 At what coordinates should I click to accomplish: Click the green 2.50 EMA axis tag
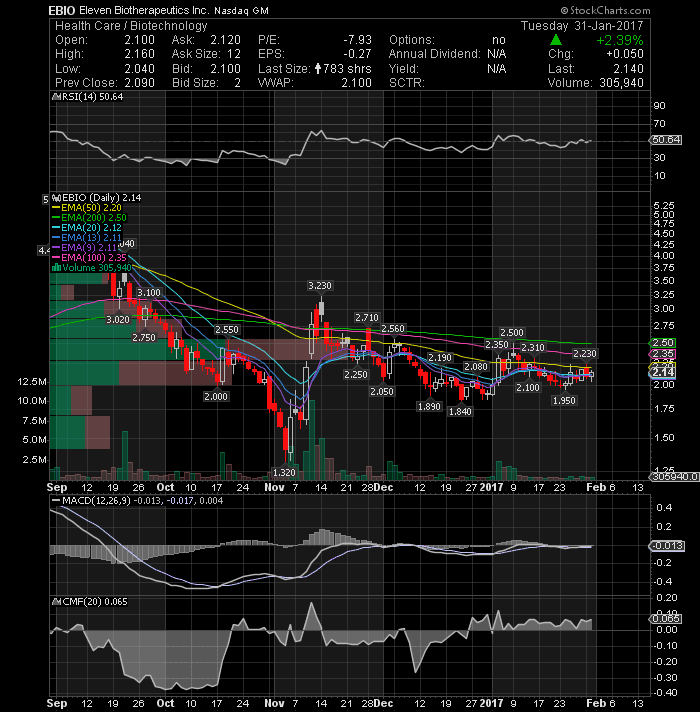(x=663, y=343)
